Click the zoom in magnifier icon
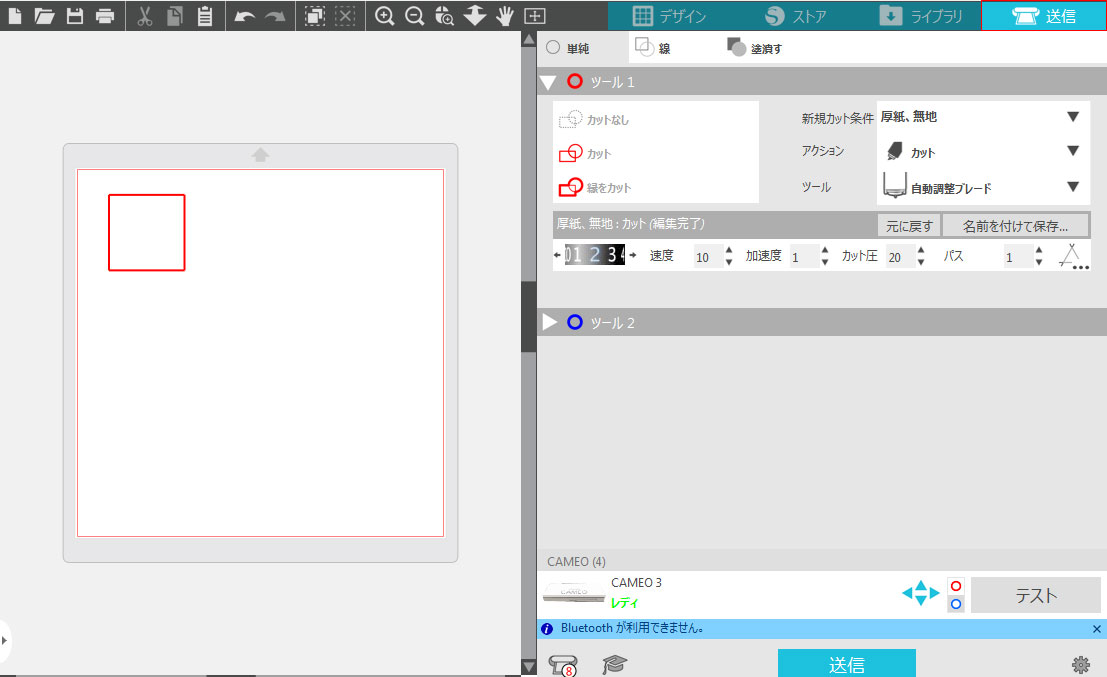 tap(384, 16)
